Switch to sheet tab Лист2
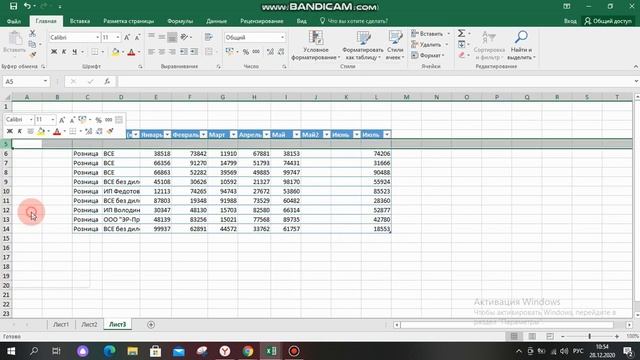 click(89, 324)
